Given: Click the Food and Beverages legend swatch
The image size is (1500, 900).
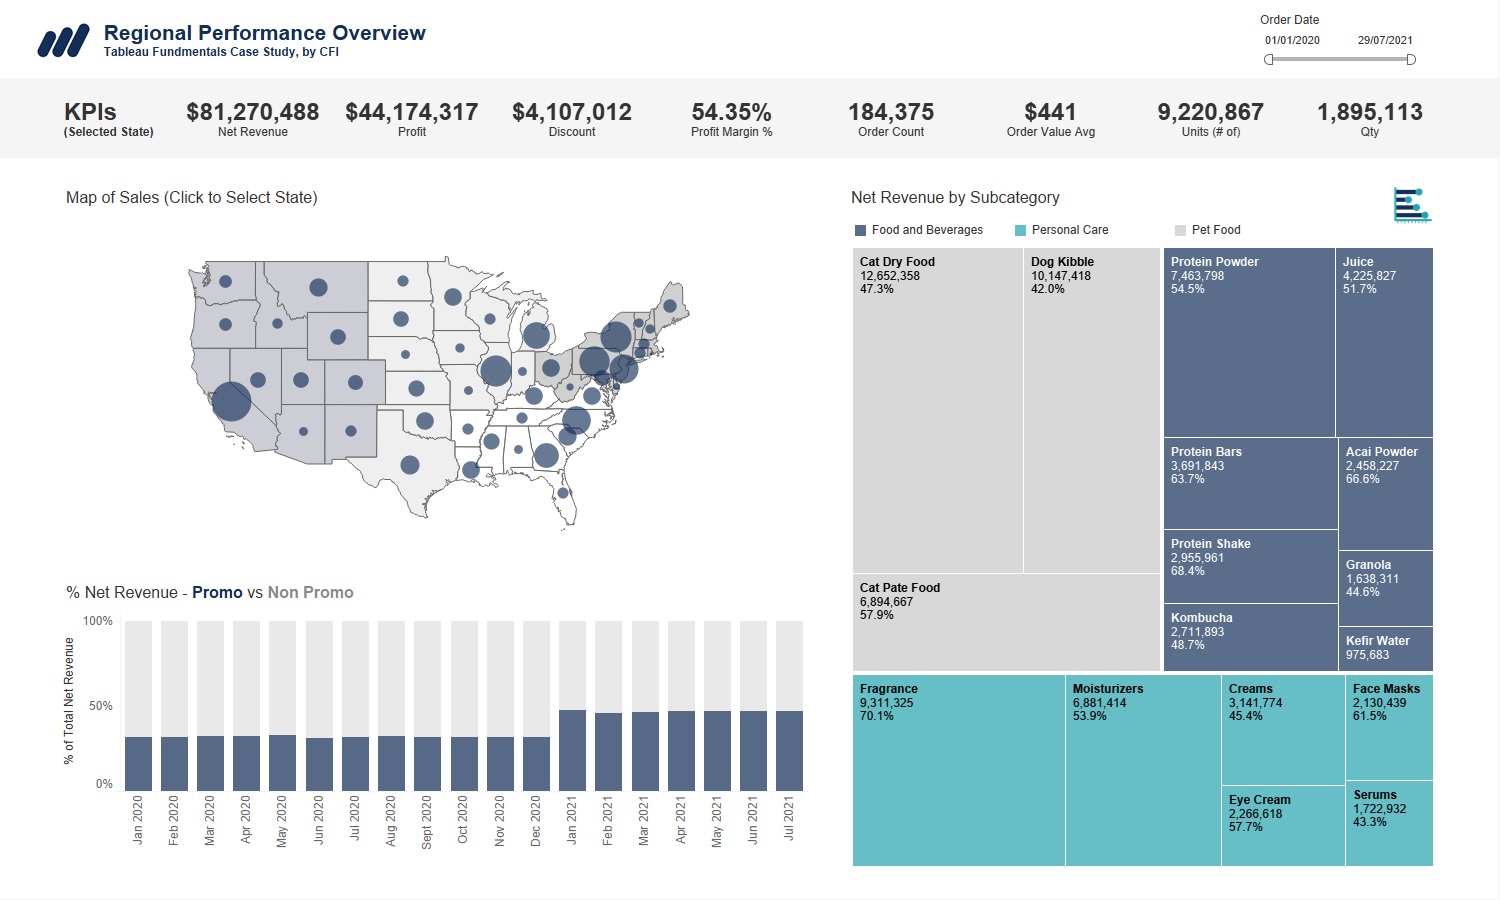Looking at the screenshot, I should pos(860,230).
